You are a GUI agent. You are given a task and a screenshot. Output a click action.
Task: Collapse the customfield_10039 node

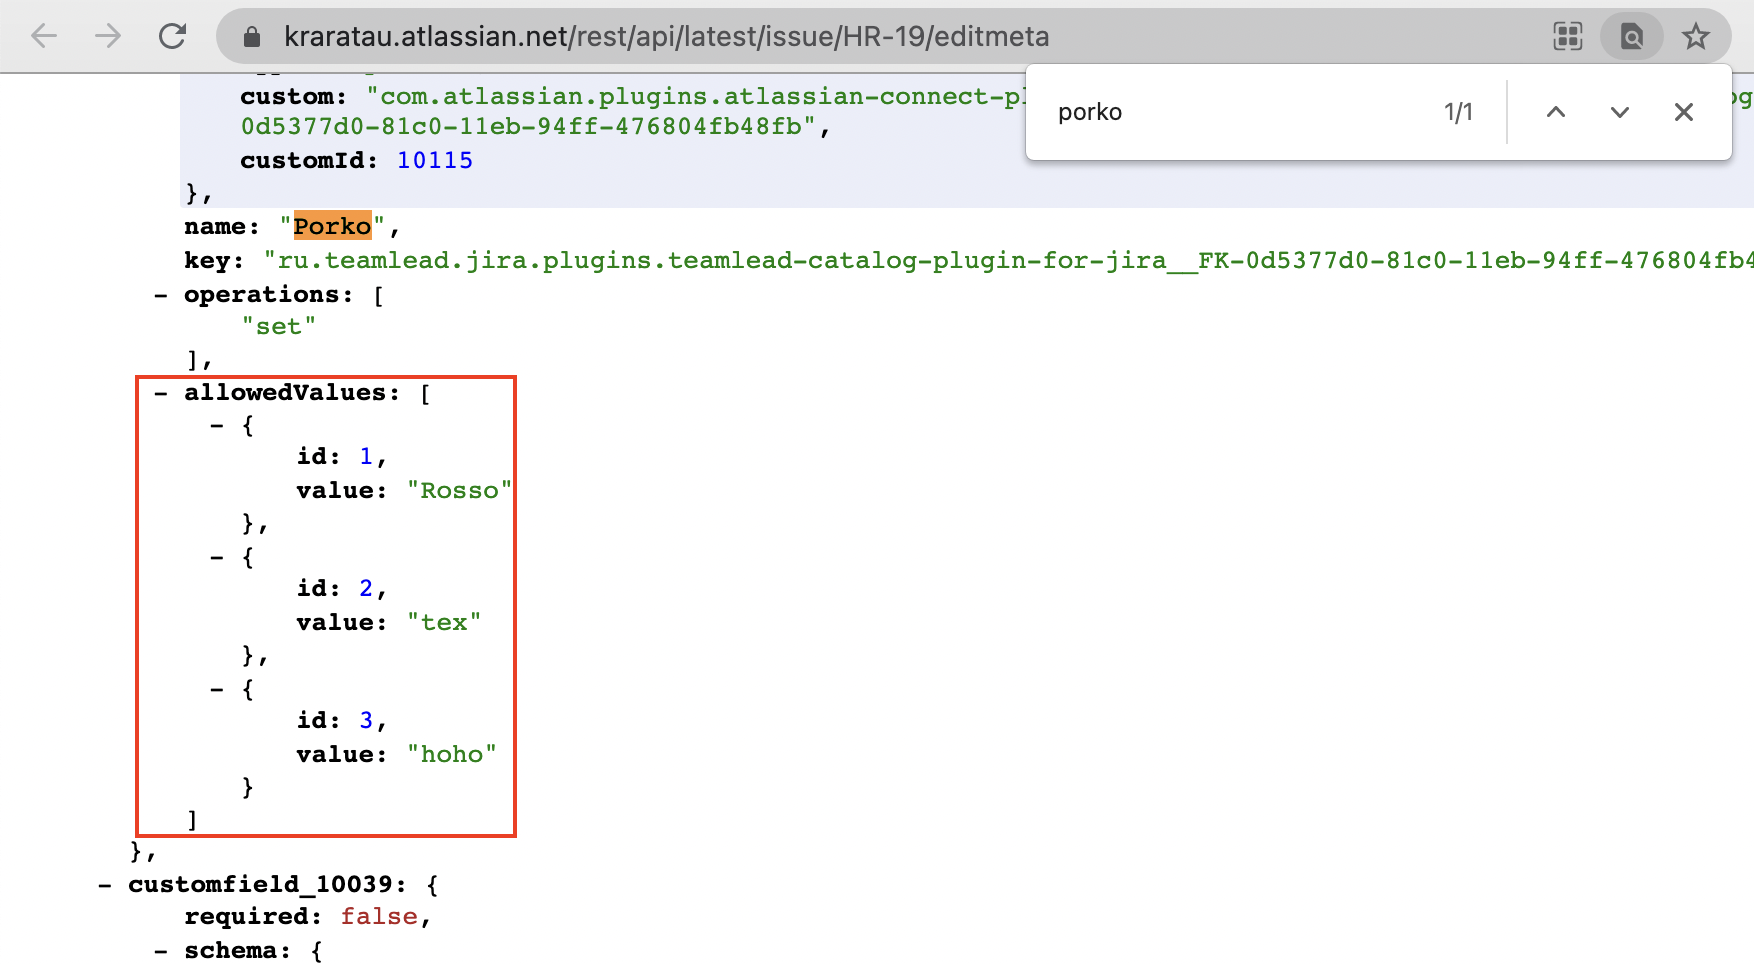105,885
